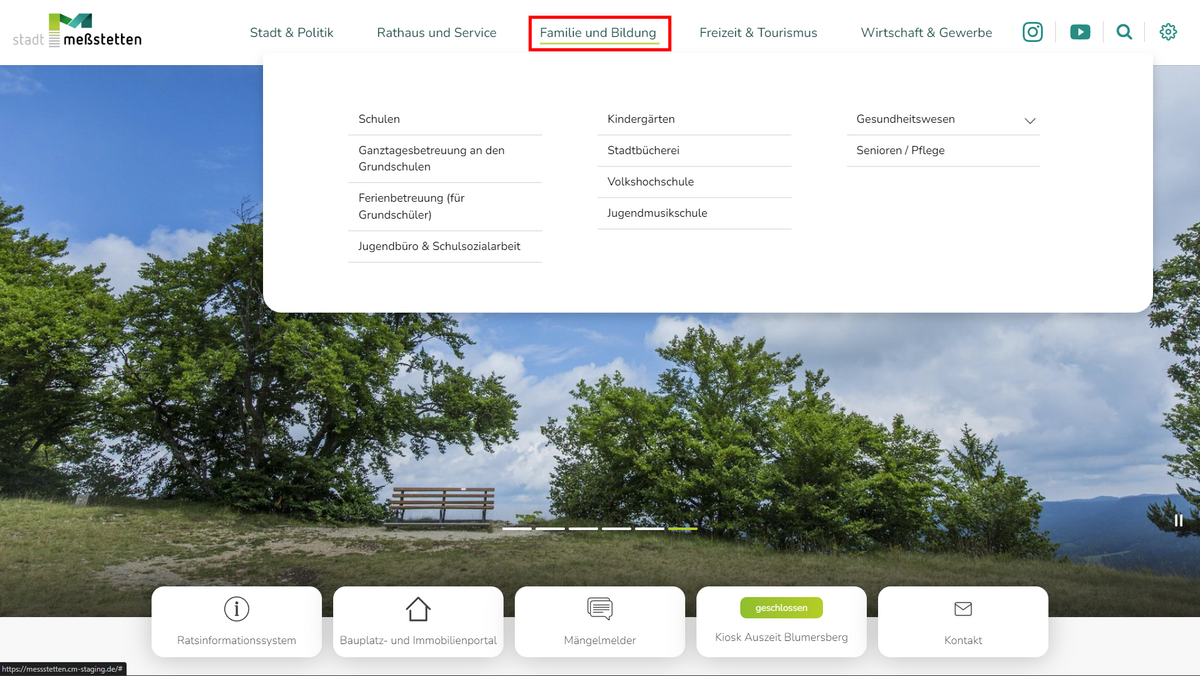Click the Ratsinformationssystem info icon
The image size is (1200, 676).
click(x=236, y=608)
